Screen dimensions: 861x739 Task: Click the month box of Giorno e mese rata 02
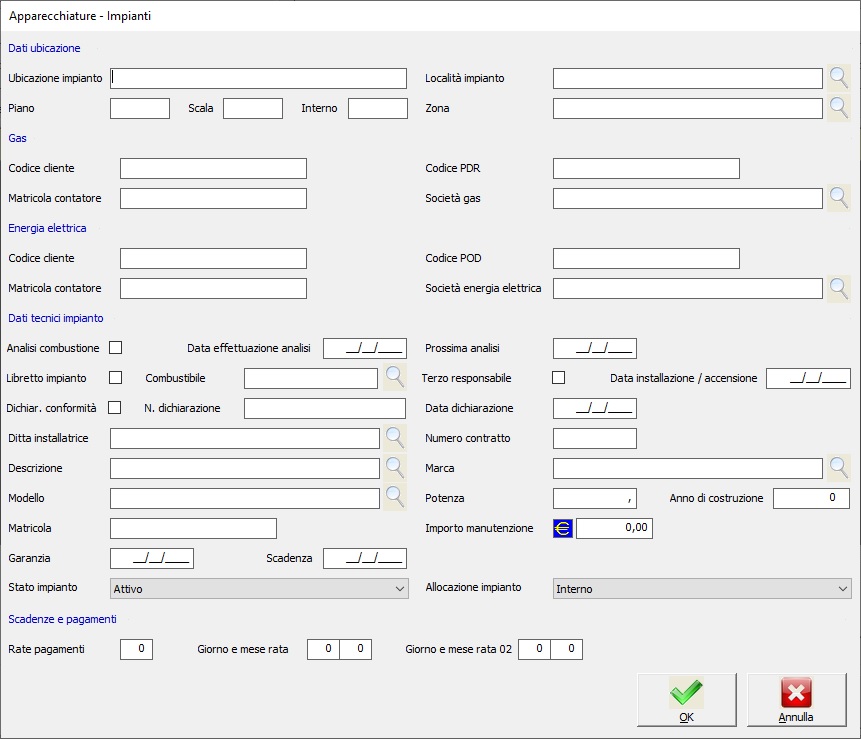[x=567, y=649]
